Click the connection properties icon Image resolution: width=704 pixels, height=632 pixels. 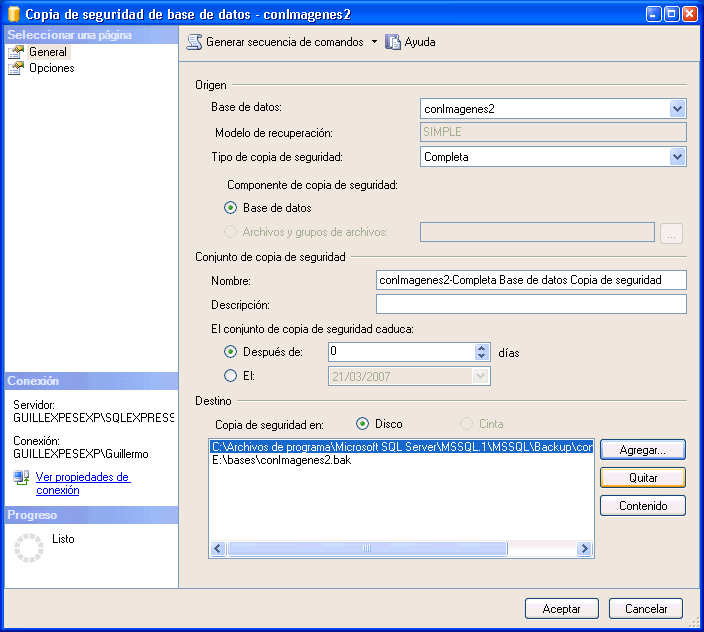click(21, 478)
